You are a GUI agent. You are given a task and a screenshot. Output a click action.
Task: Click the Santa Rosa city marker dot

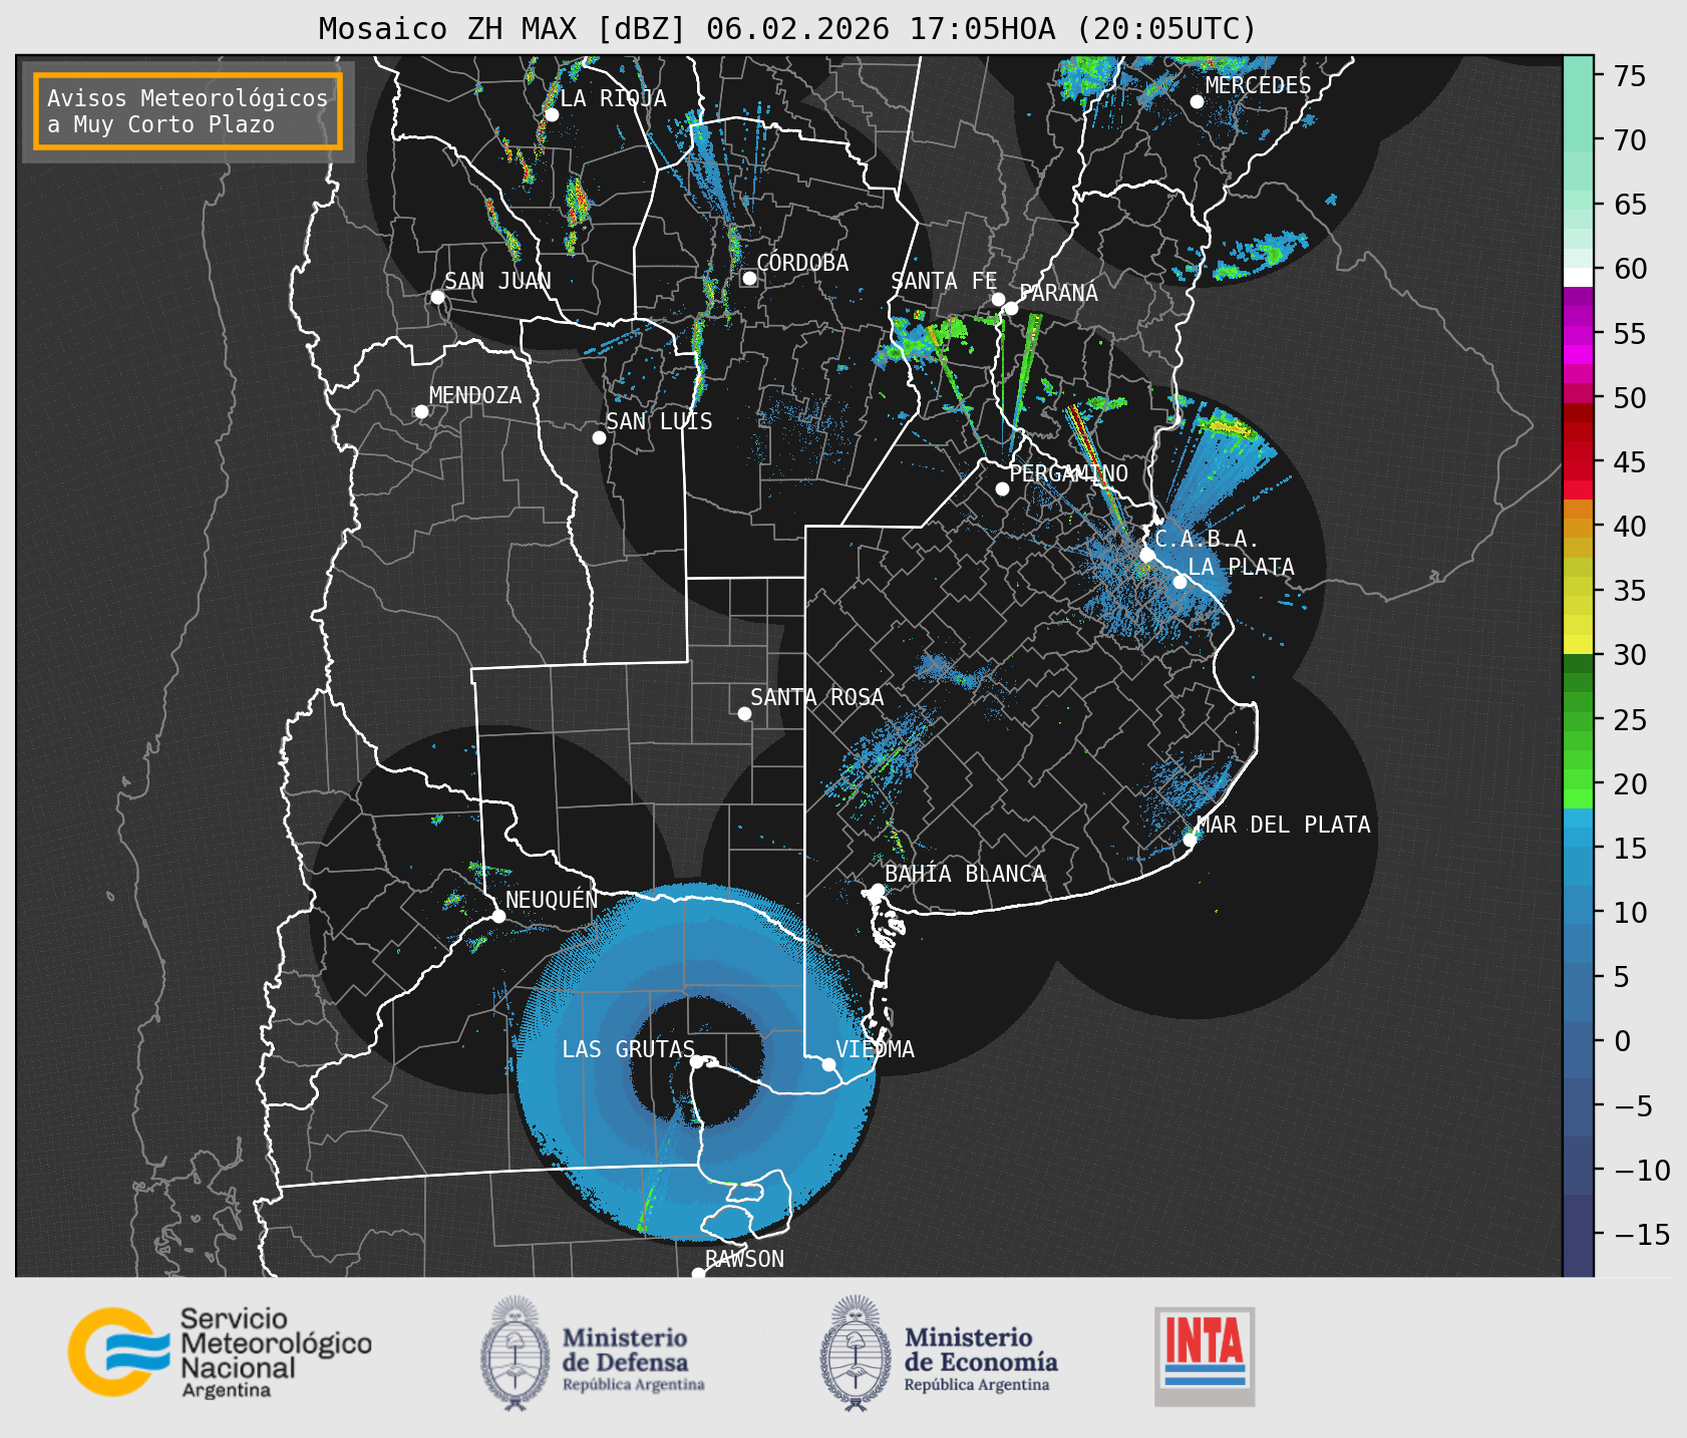[744, 713]
